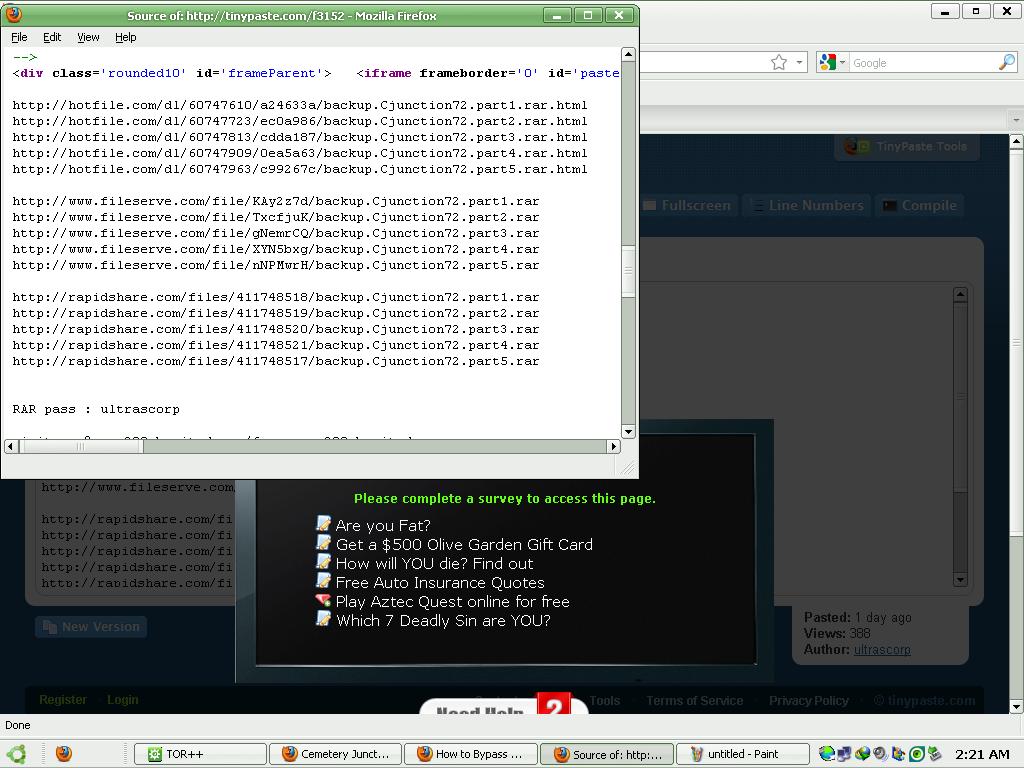The image size is (1024, 768).
Task: Click the horizontal scrollbar thumb in source view
Action: coord(81,447)
